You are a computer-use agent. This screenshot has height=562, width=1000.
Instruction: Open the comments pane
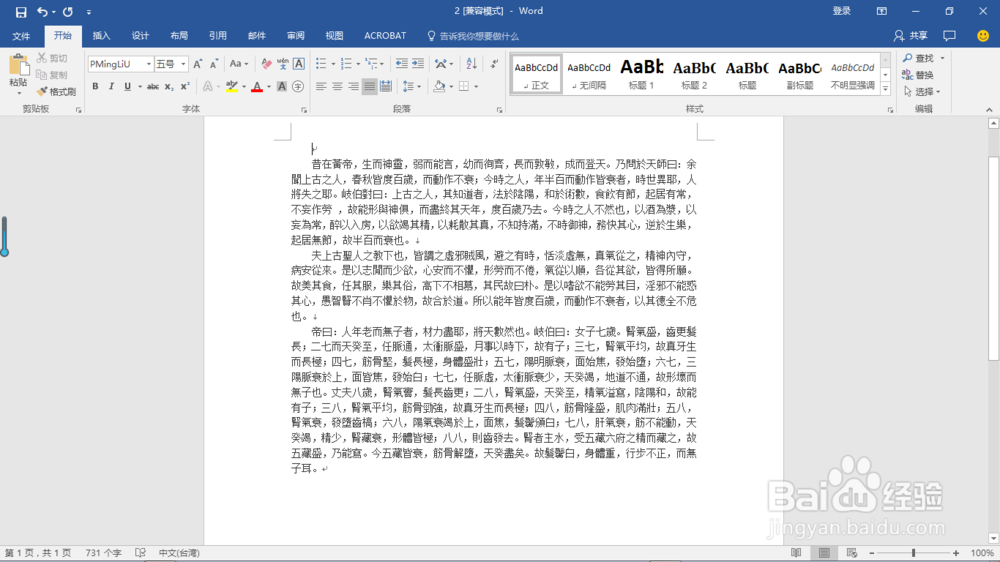(x=950, y=36)
